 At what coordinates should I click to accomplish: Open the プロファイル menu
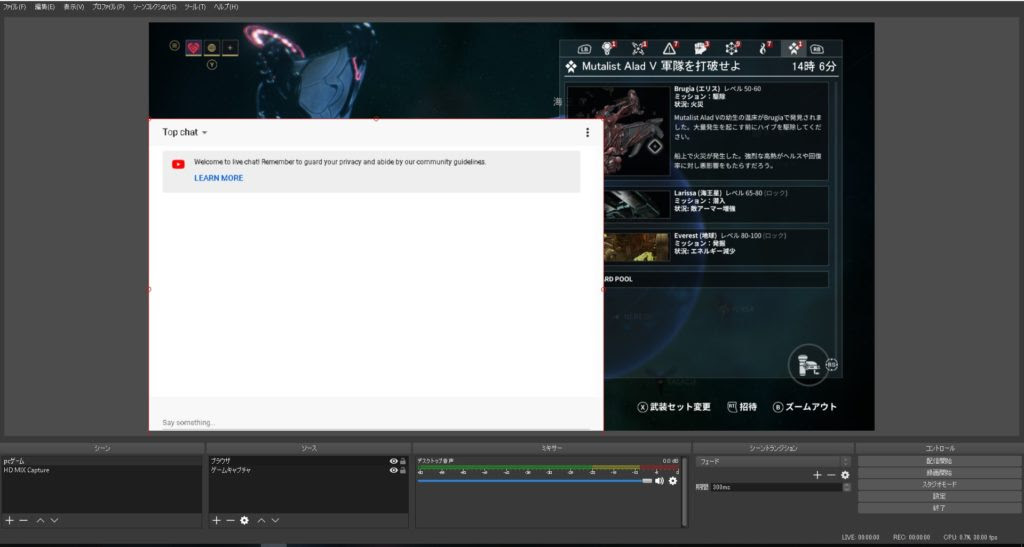coord(108,7)
